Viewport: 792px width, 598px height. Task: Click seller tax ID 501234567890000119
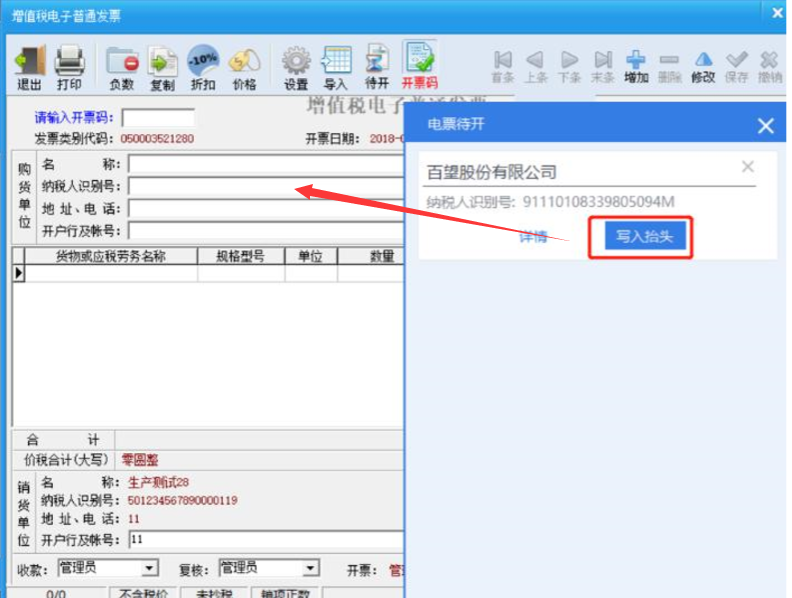pos(182,501)
